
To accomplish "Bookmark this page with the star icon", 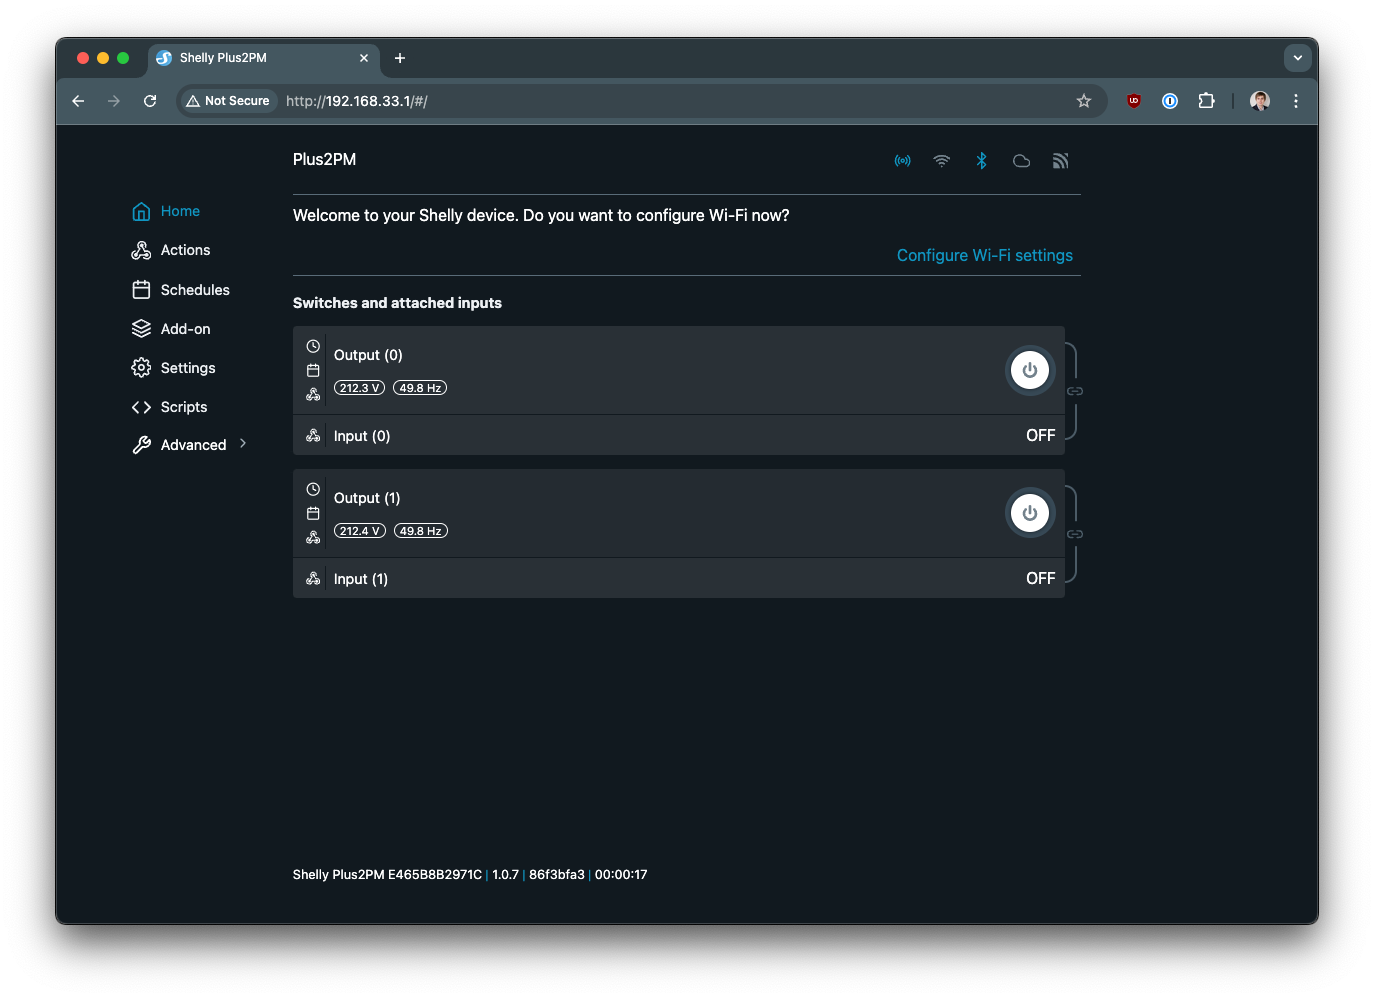I will pos(1084,101).
